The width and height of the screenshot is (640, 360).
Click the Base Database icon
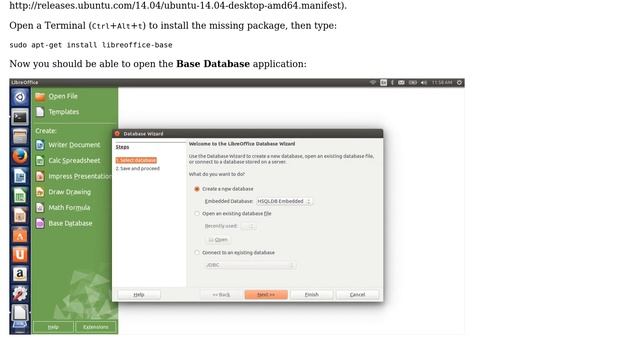click(x=40, y=223)
